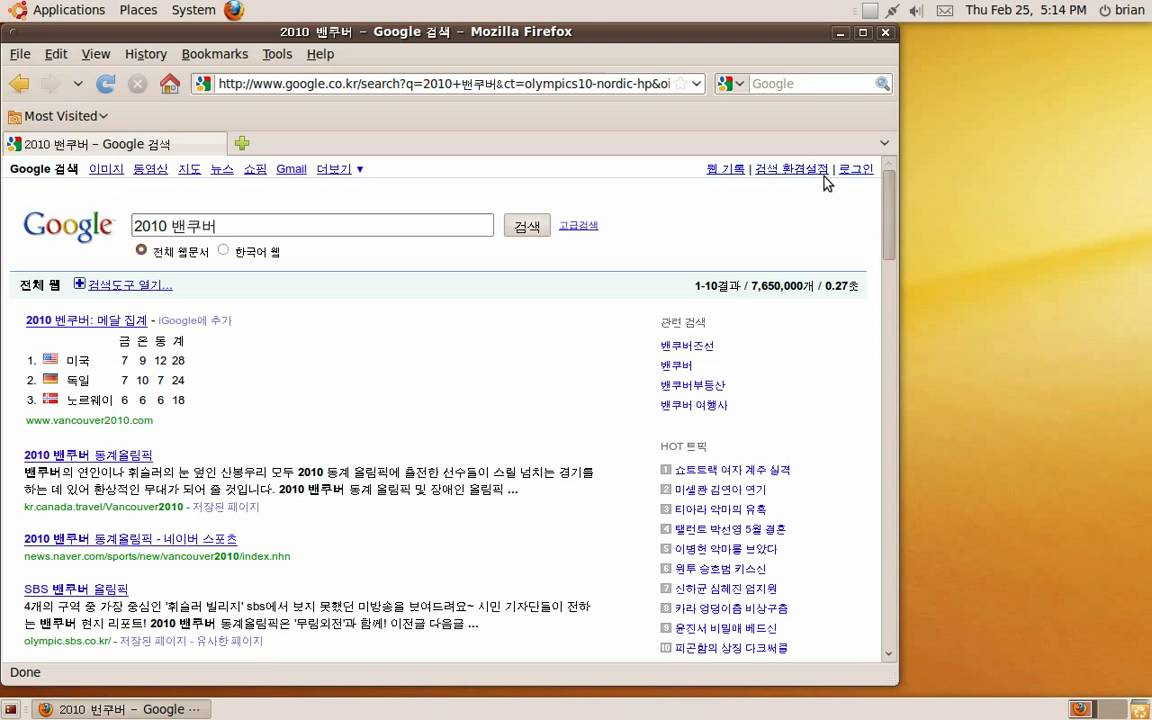The image size is (1152, 720).
Task: Click the USA flag in the medal table
Action: click(x=50, y=359)
